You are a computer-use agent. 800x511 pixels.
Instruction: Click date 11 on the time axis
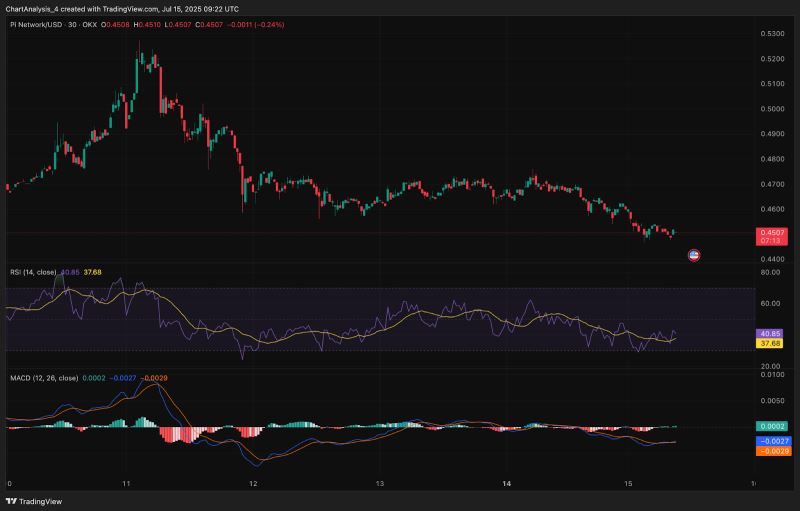click(x=126, y=483)
